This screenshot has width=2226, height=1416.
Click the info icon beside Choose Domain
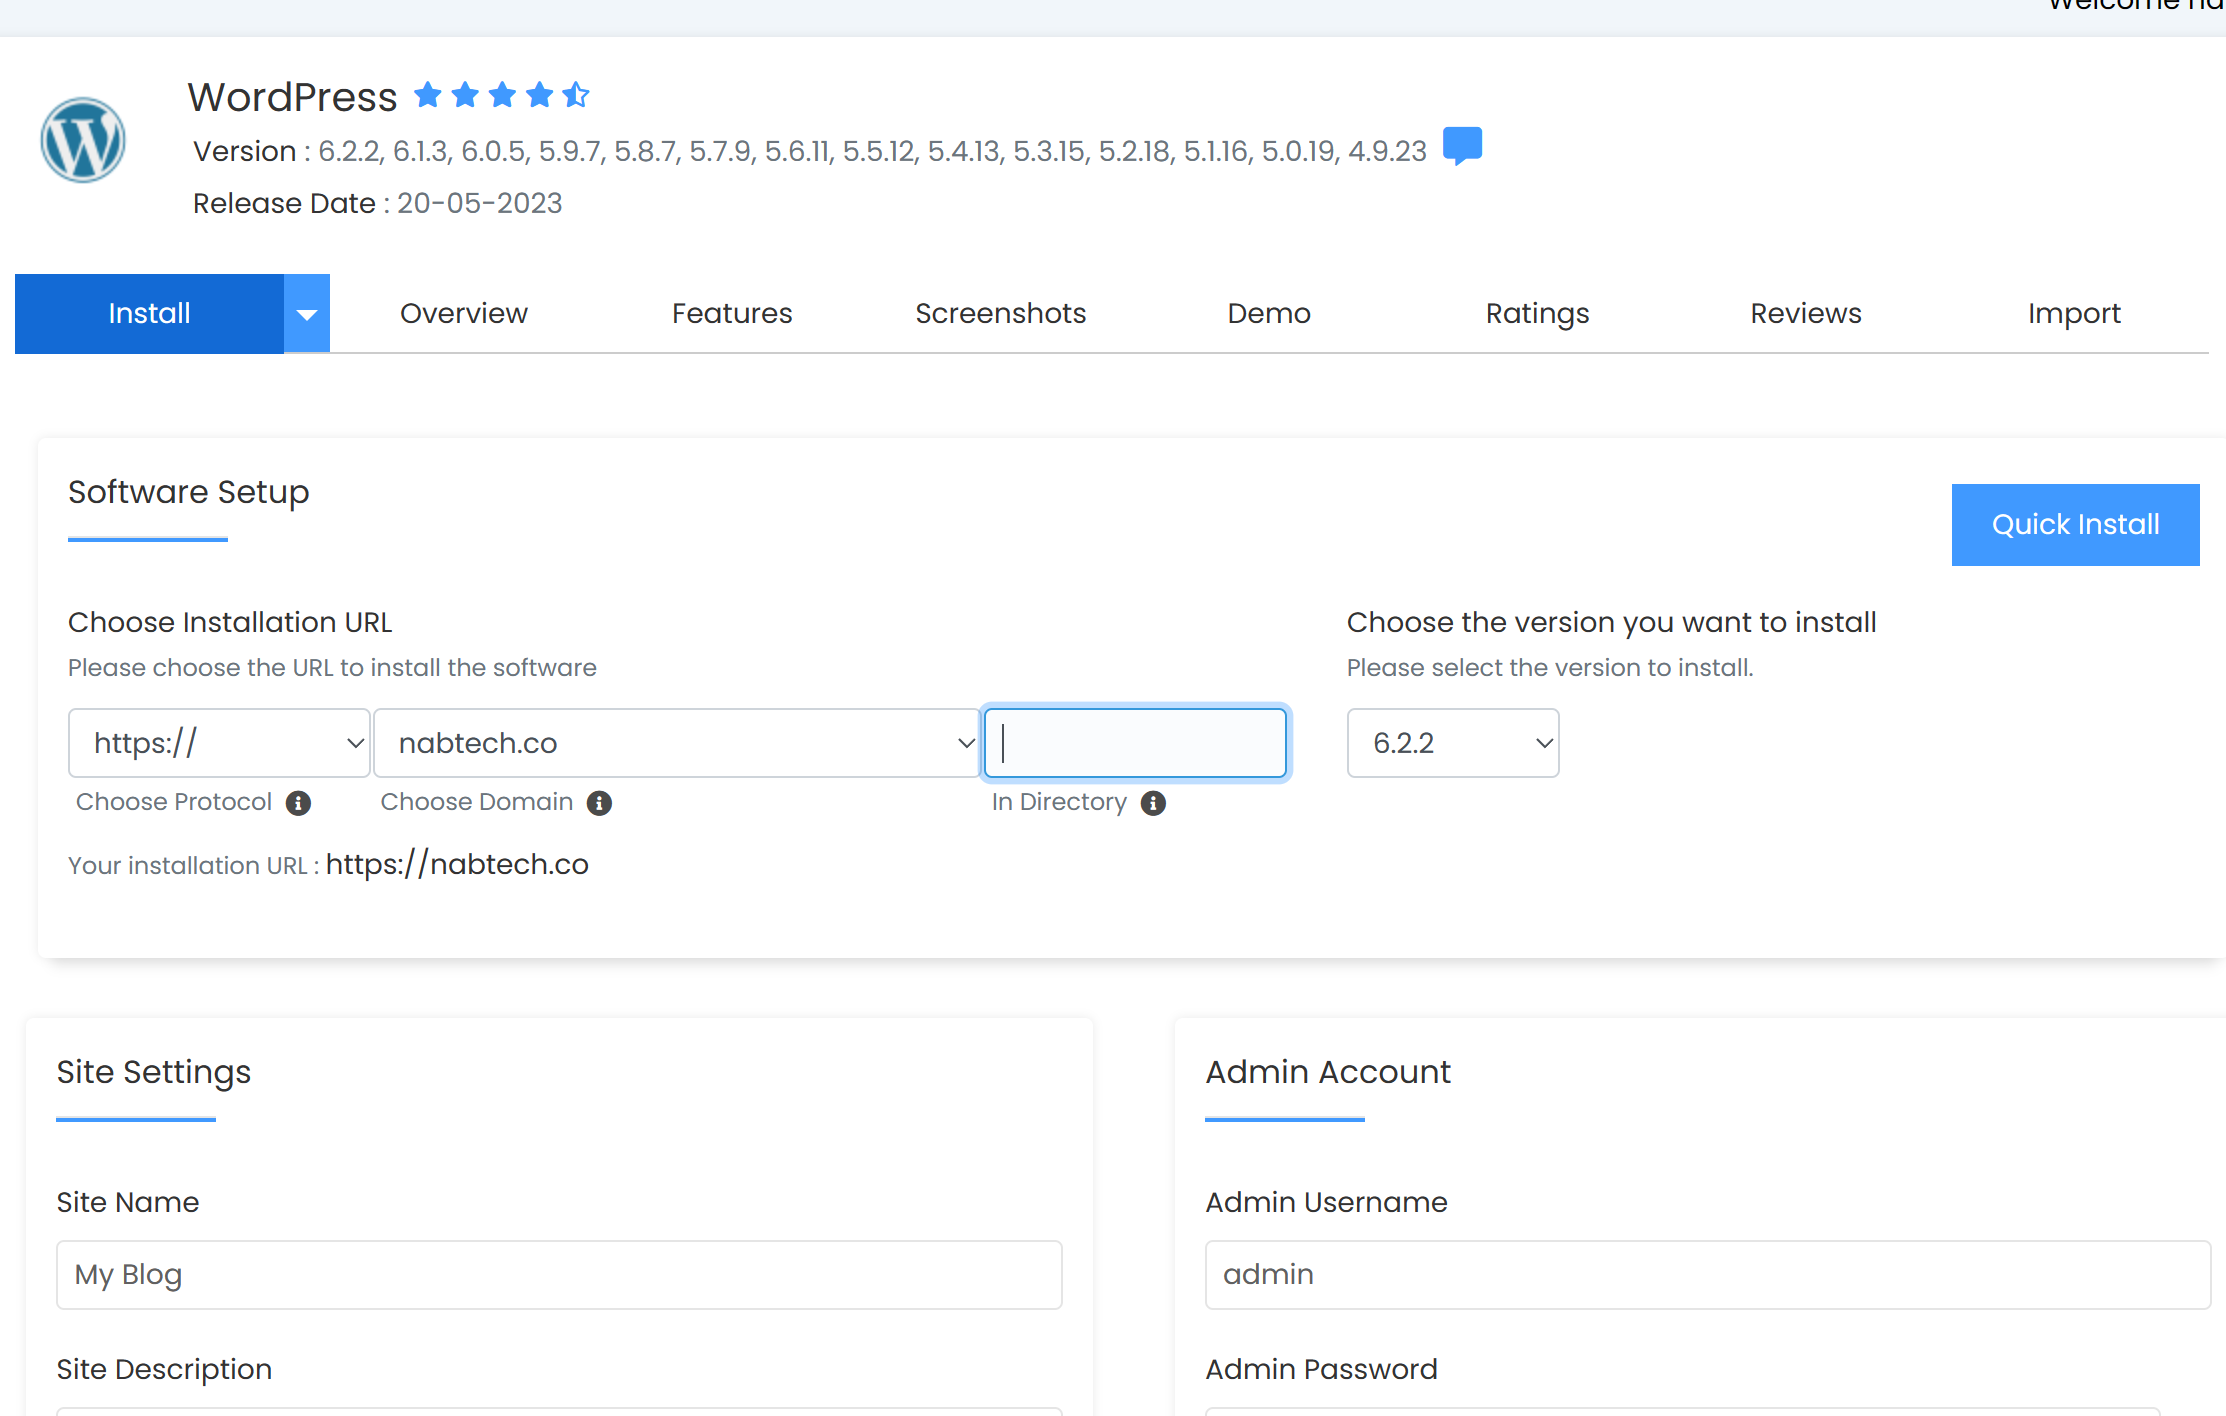[x=599, y=803]
